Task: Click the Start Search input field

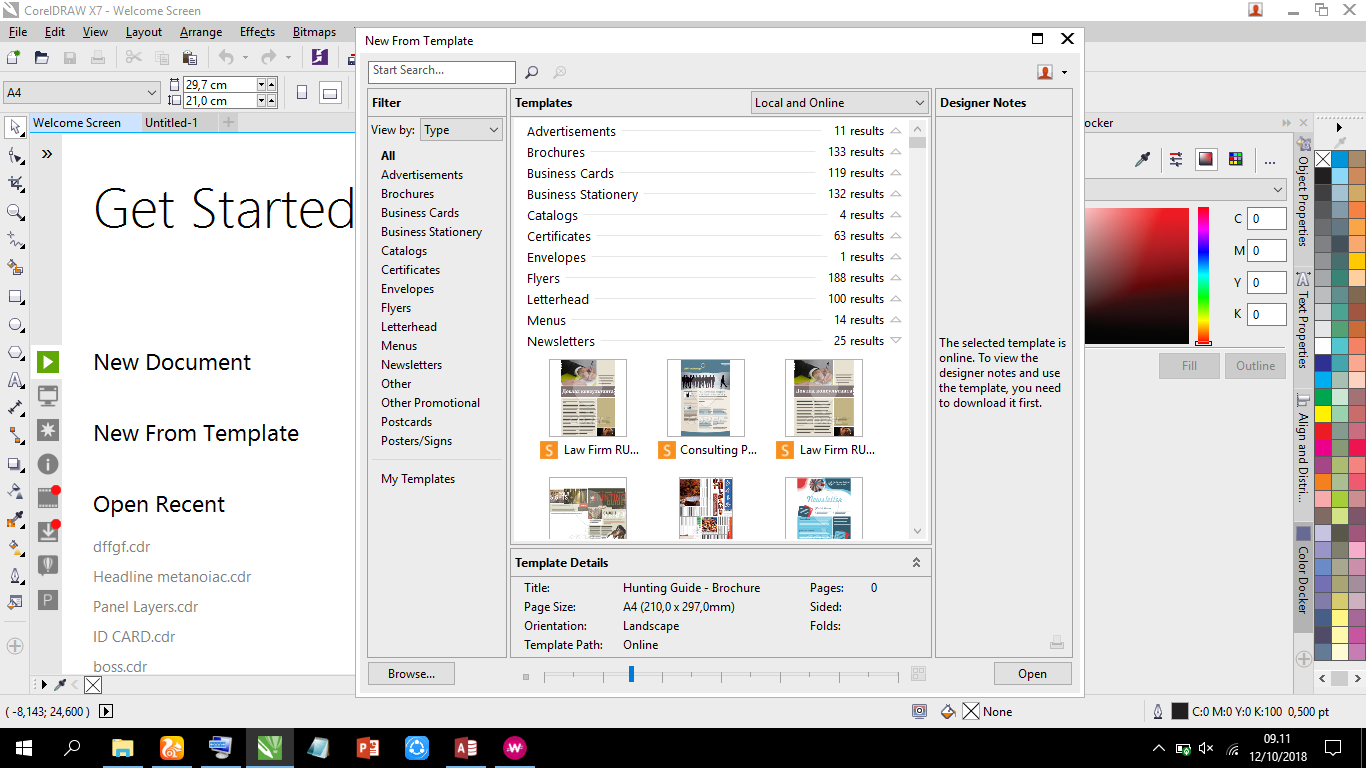Action: tap(441, 72)
